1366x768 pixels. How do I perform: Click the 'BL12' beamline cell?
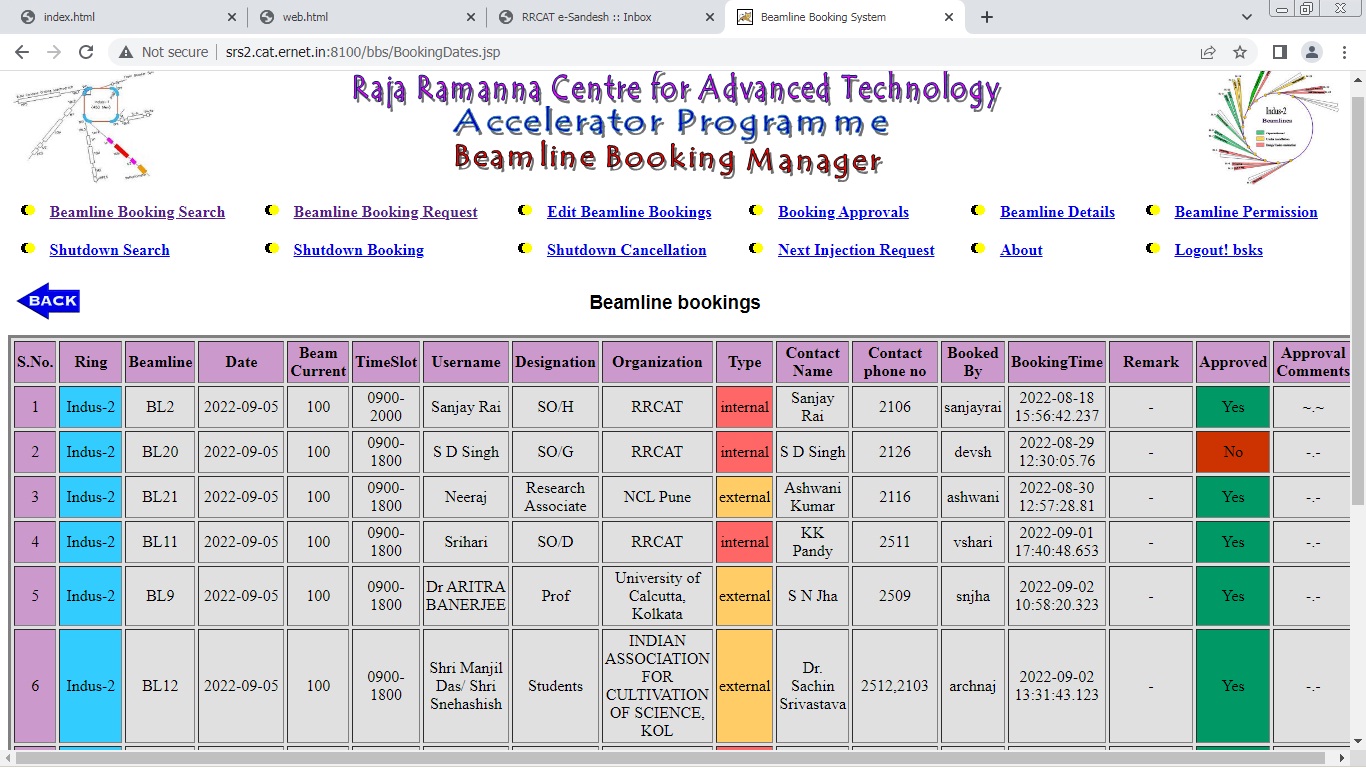point(160,686)
